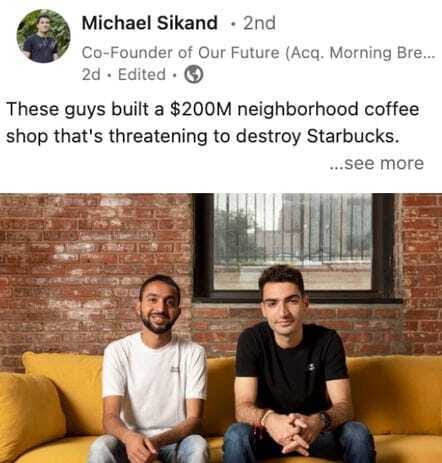Open the post photo of two founders
442x463 pixels.
(221, 328)
